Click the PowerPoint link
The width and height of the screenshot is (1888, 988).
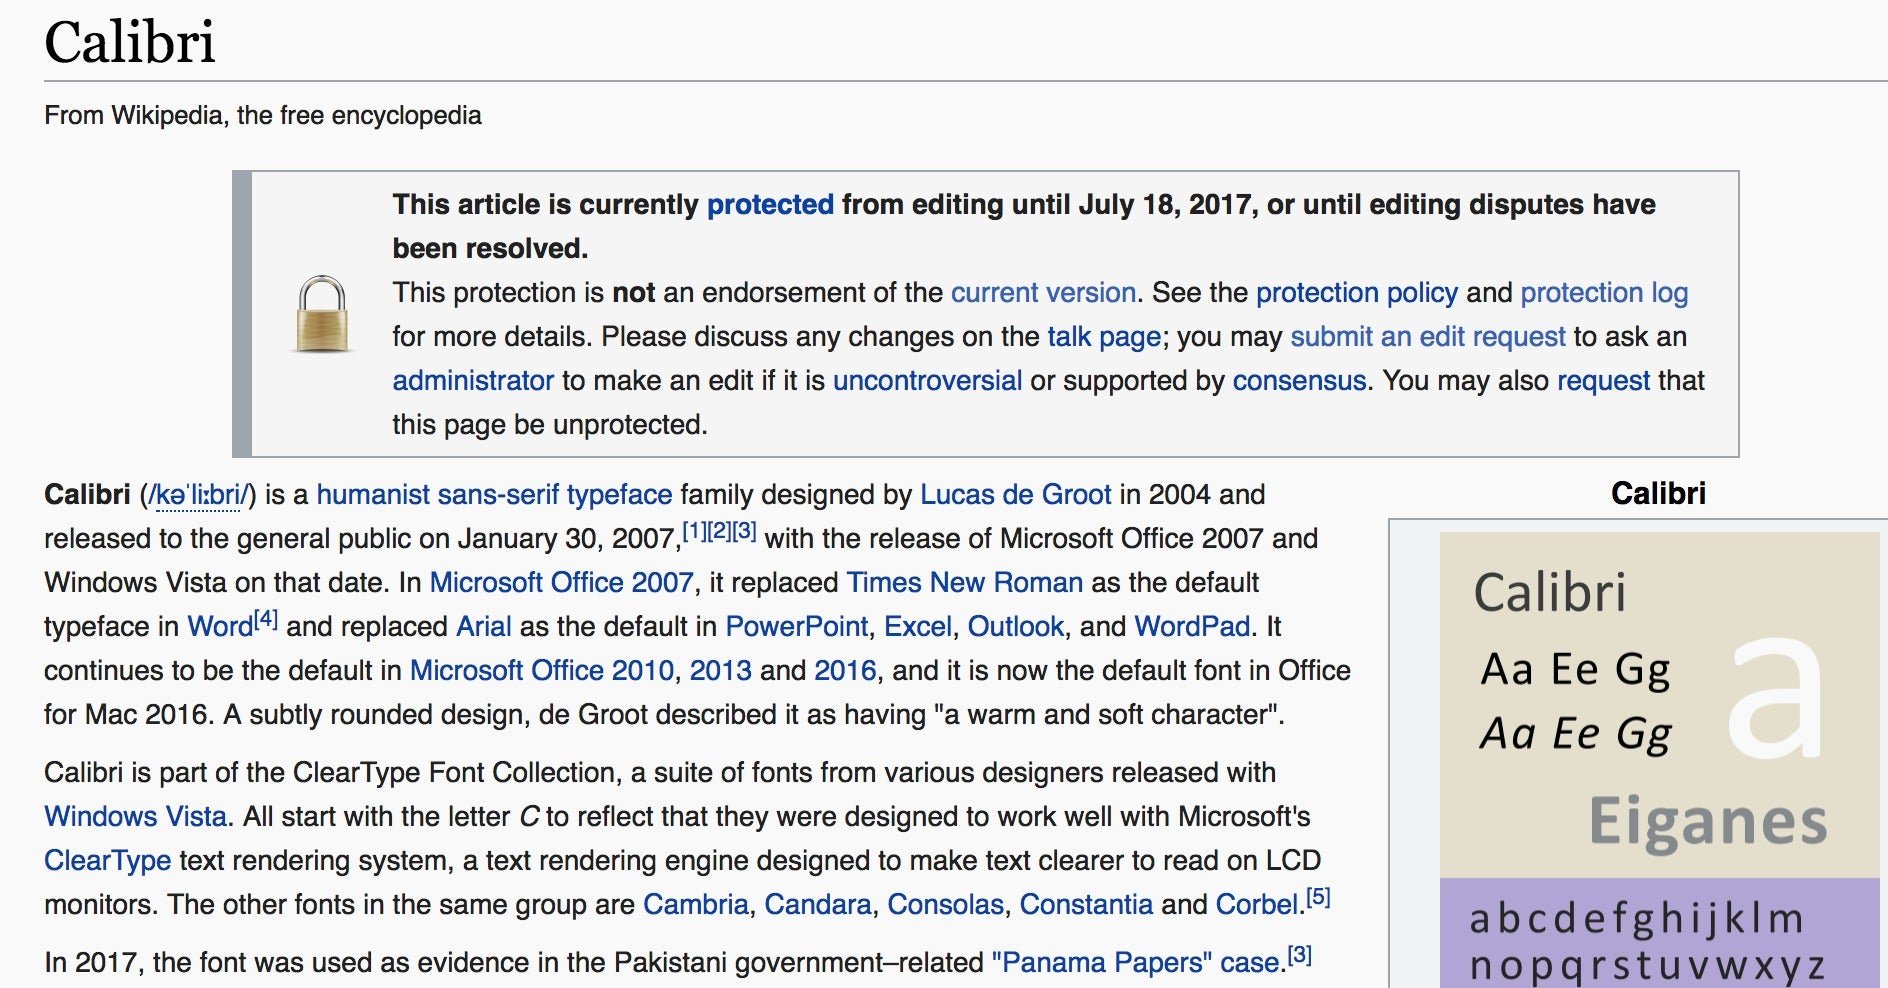coord(796,627)
